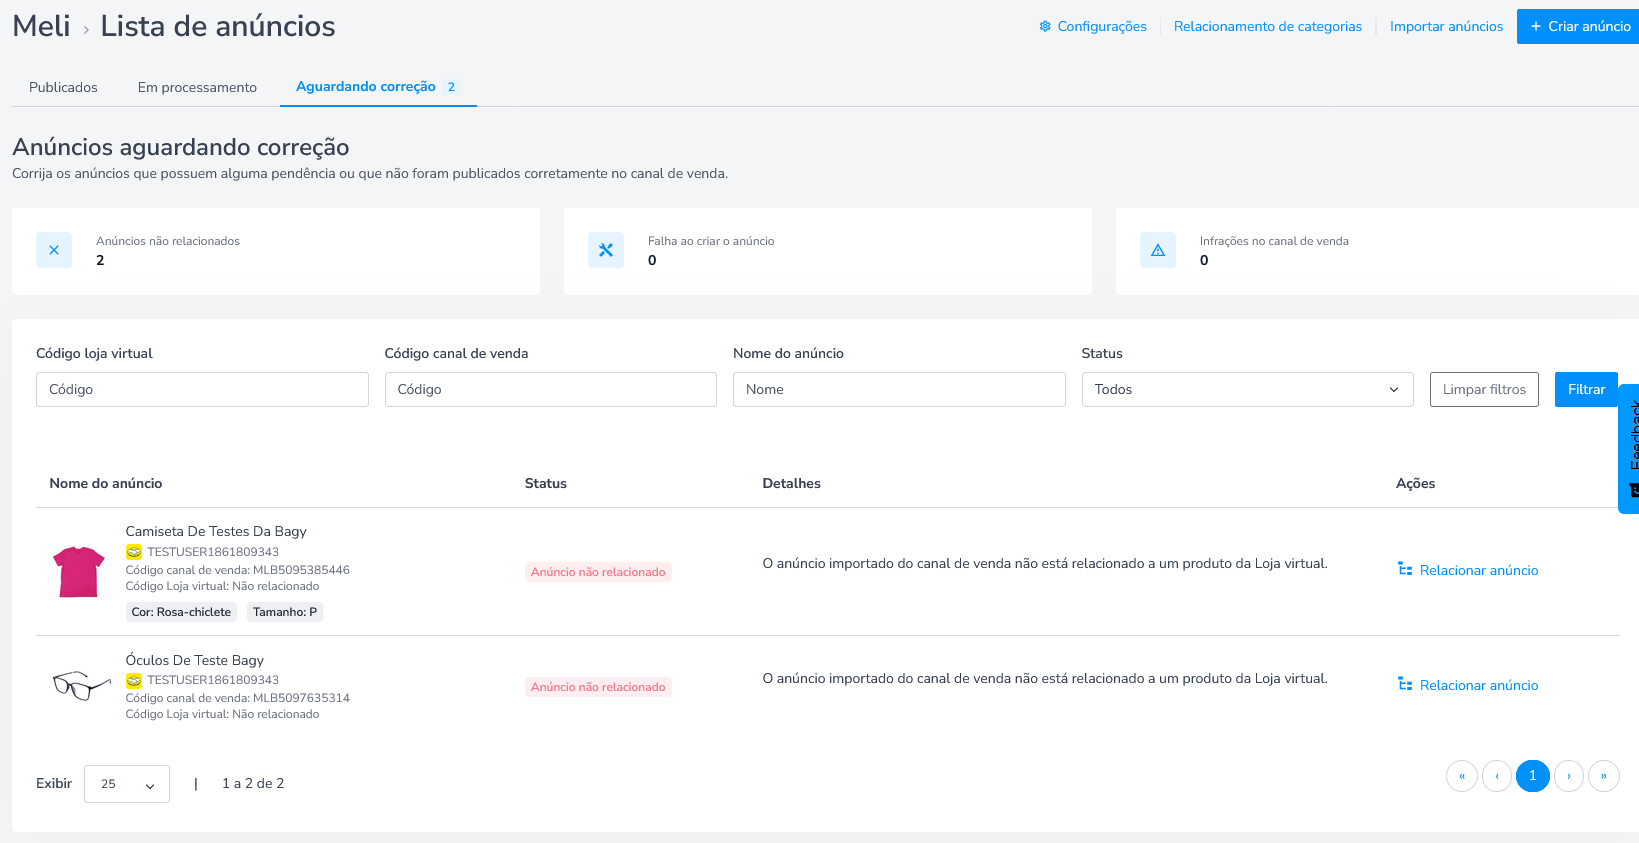
Task: Click MLB5097635314 sales channel code
Action: tap(301, 698)
